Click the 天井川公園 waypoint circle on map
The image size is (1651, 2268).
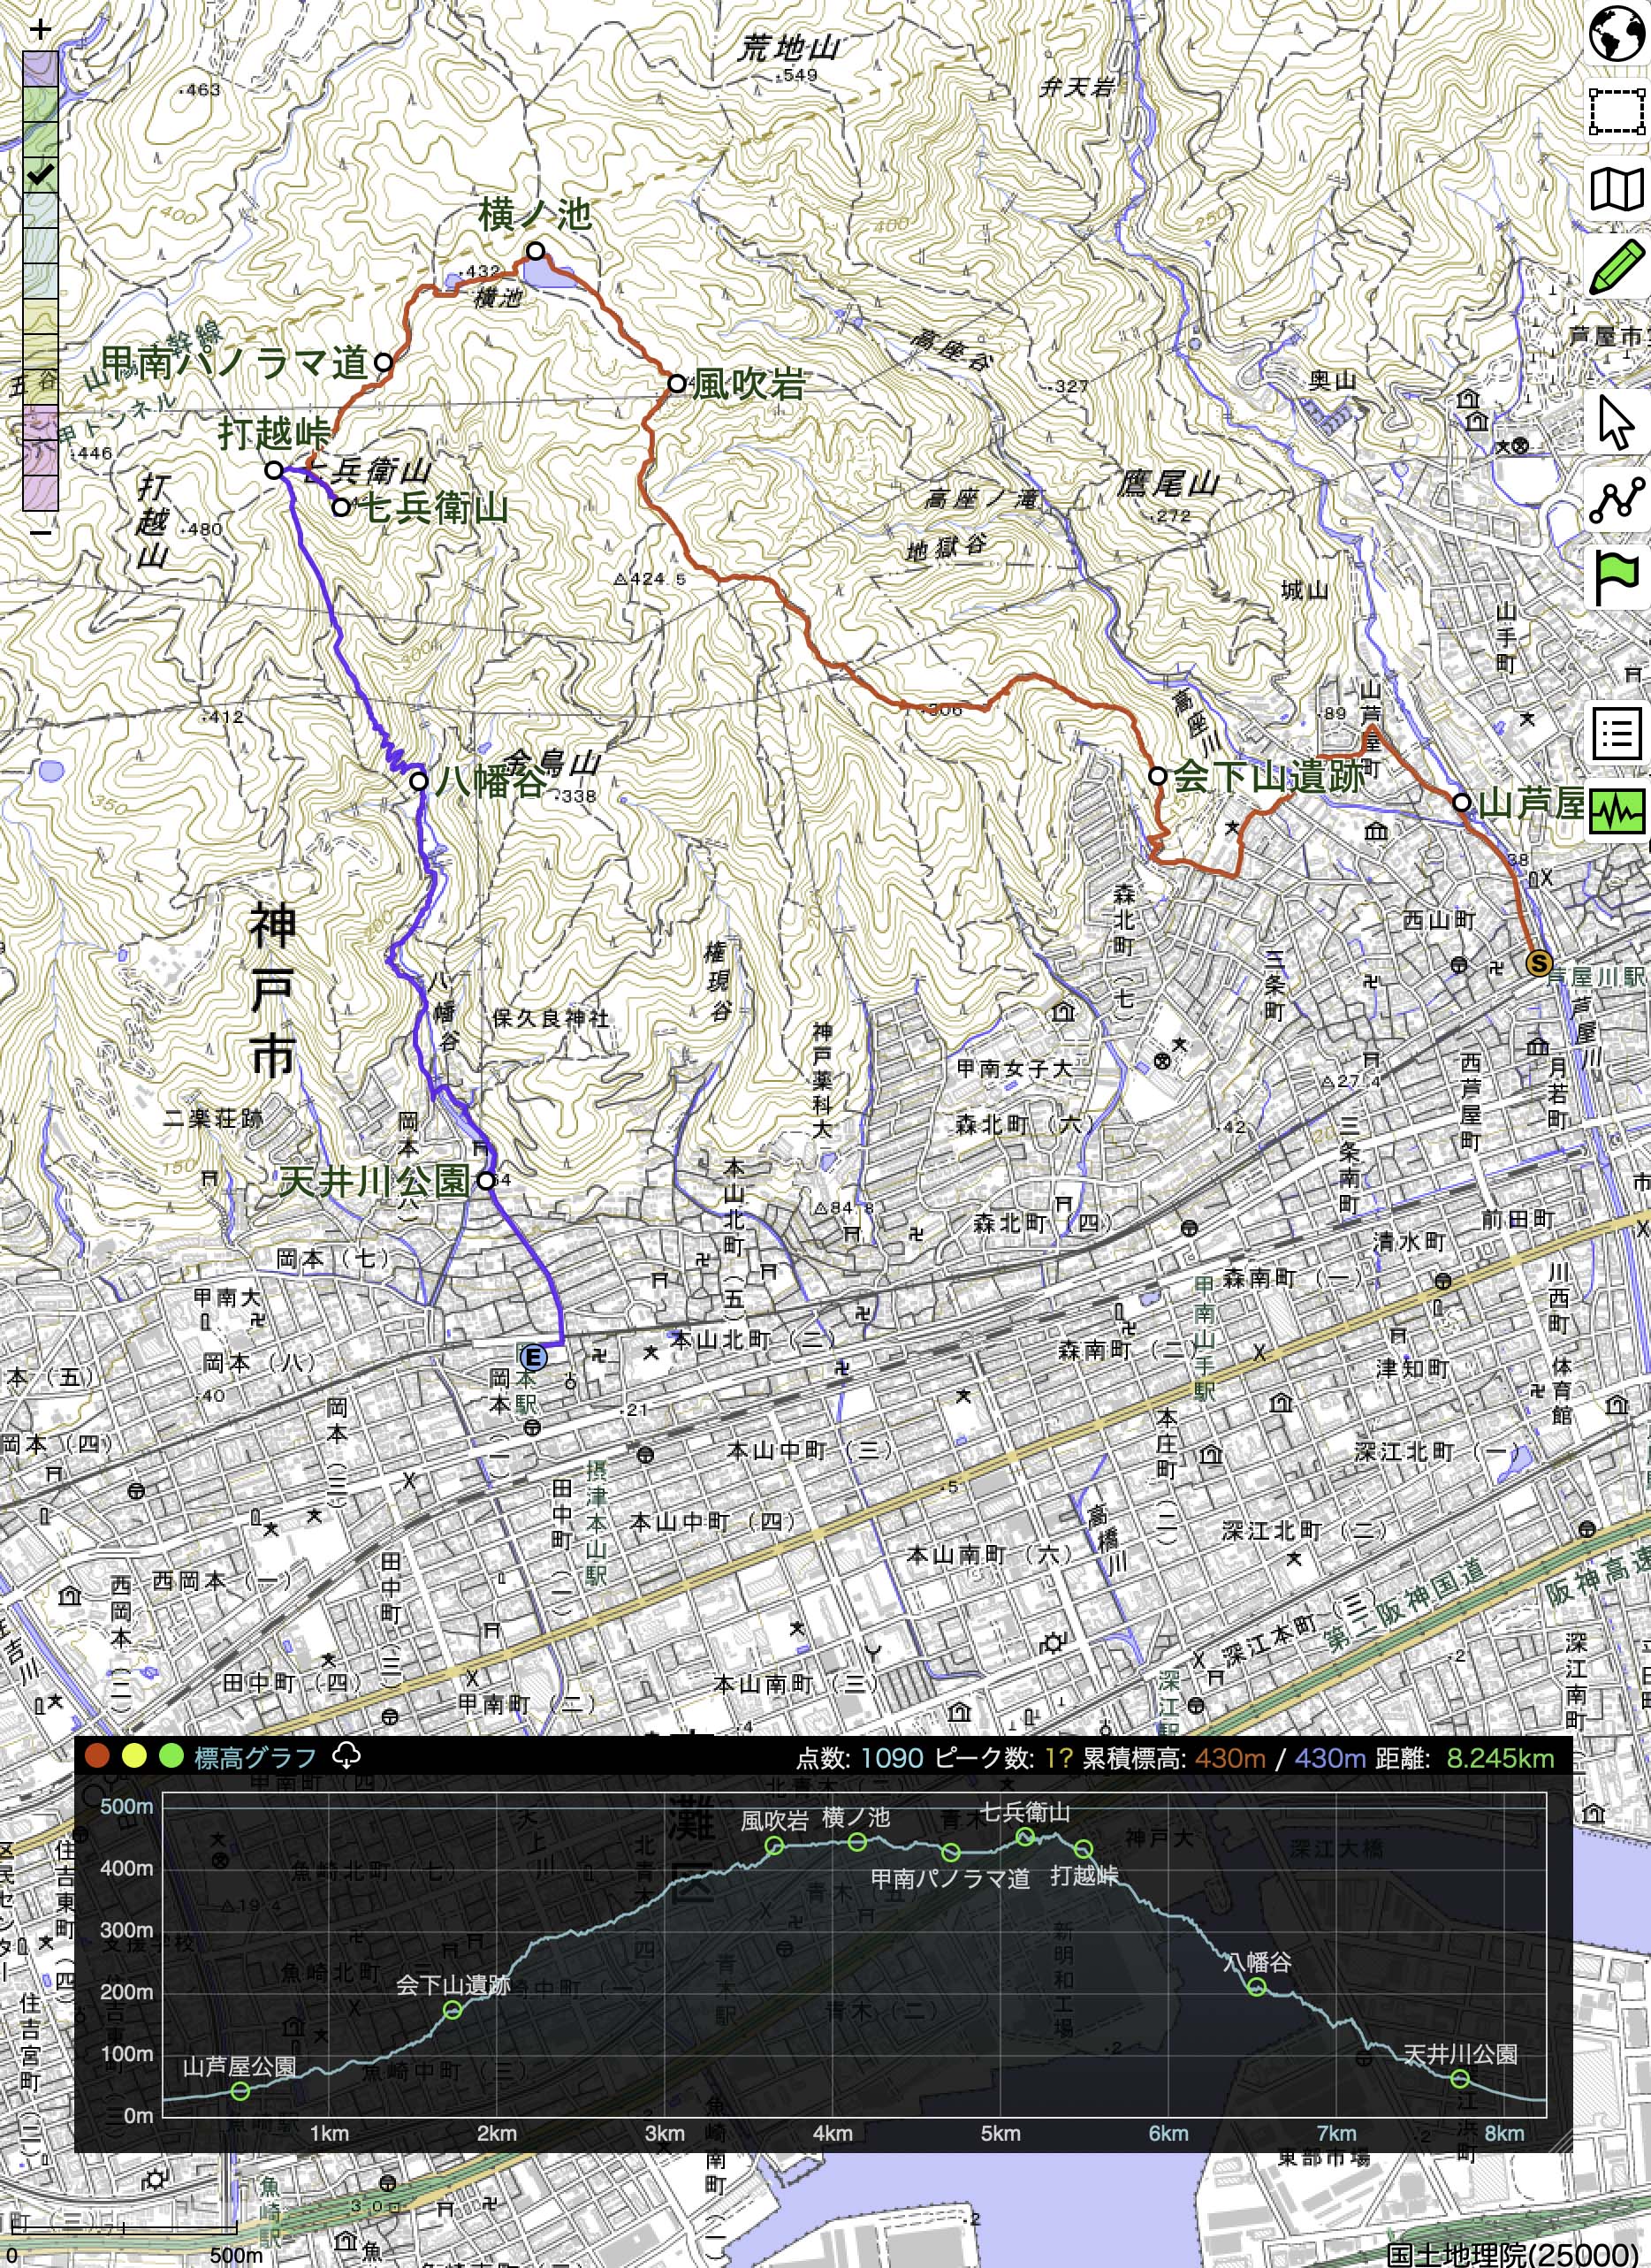click(486, 1181)
